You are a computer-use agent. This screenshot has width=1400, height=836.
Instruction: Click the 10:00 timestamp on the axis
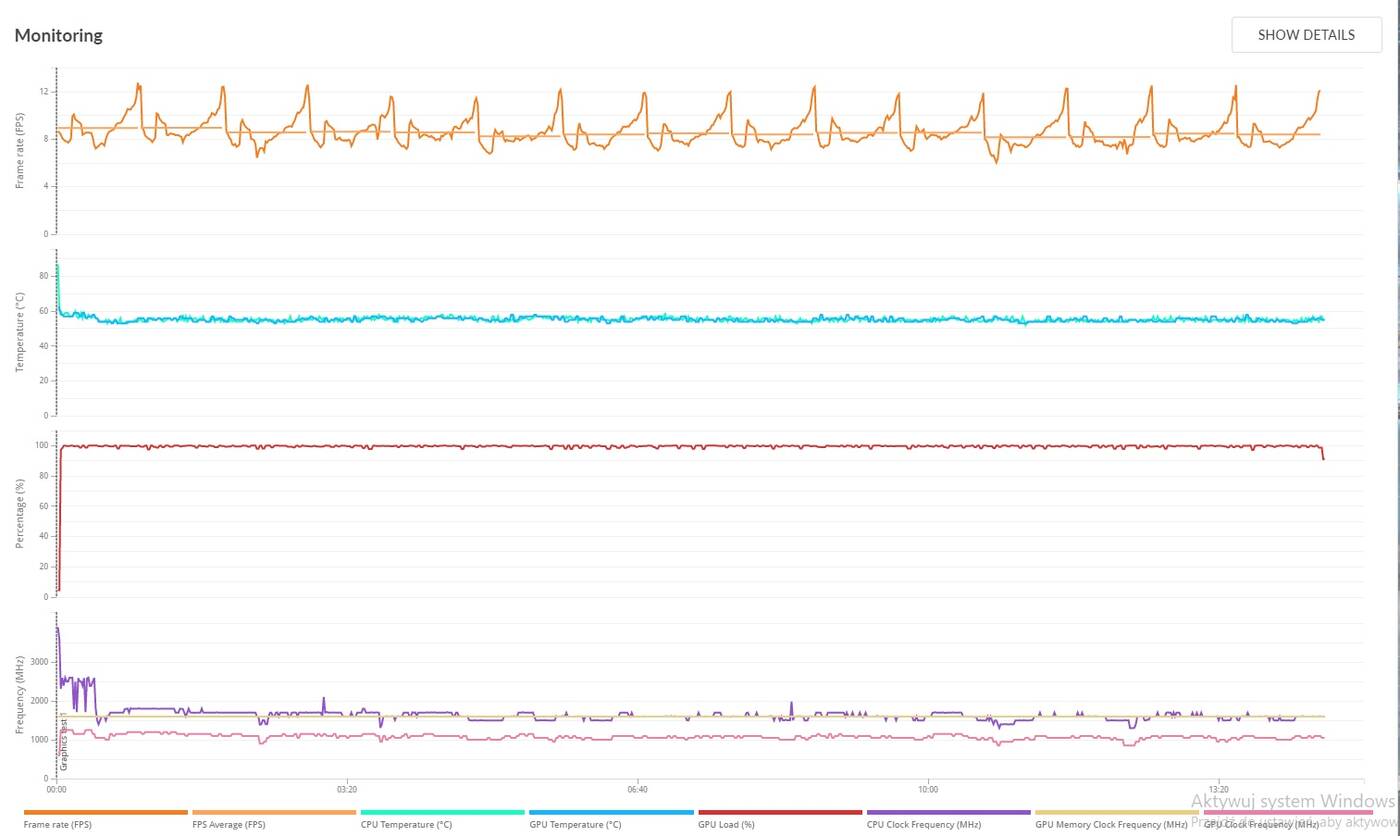click(928, 790)
